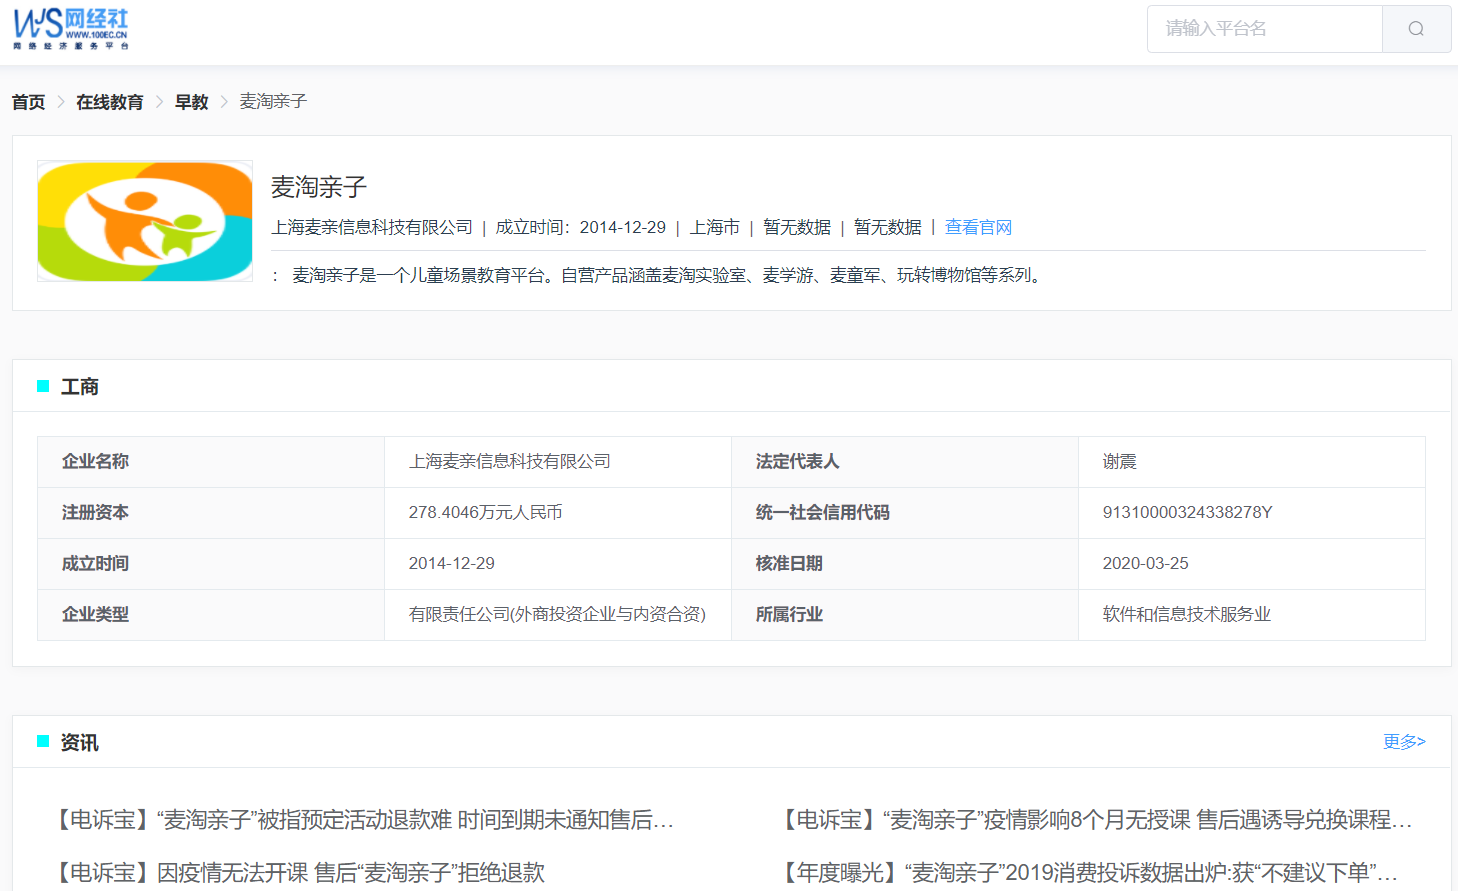Click 法定代表人 label cell

tap(905, 462)
